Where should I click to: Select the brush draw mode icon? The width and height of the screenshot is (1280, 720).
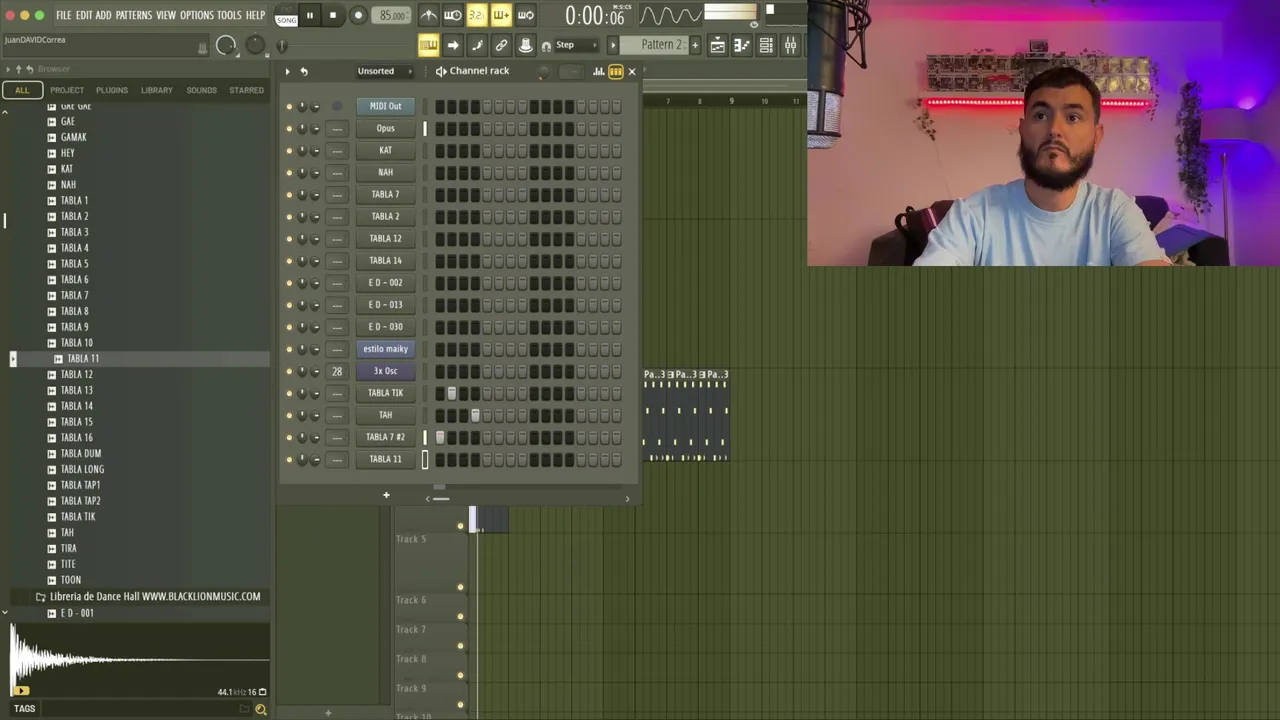[x=477, y=45]
